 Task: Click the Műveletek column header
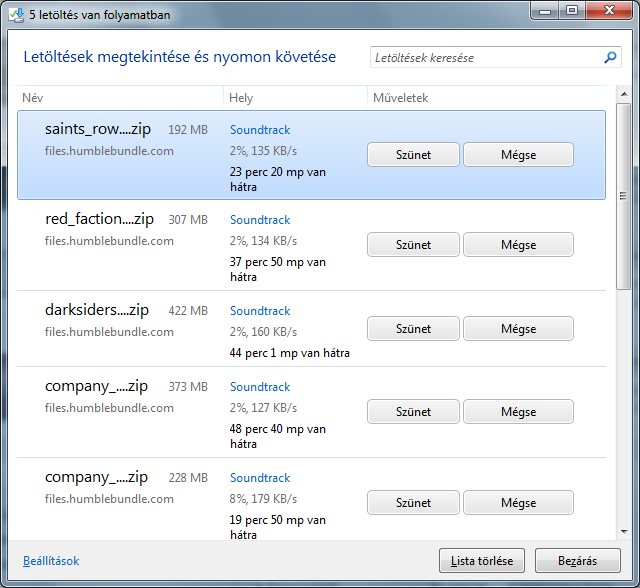click(x=400, y=98)
